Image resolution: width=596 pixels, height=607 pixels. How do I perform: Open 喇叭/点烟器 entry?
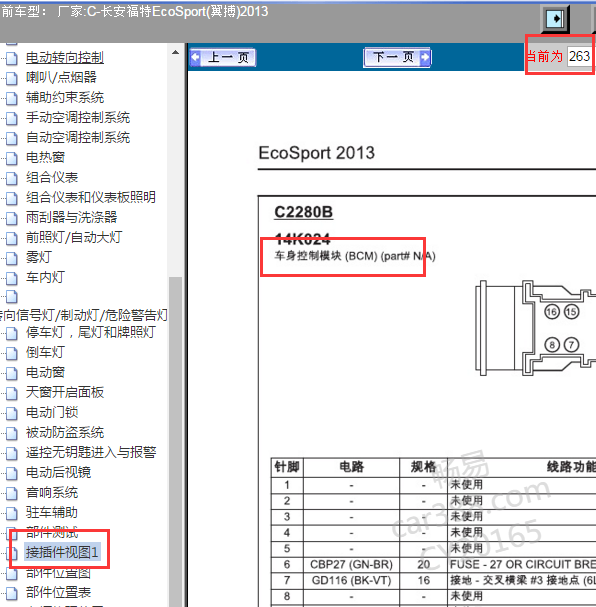pyautogui.click(x=61, y=77)
